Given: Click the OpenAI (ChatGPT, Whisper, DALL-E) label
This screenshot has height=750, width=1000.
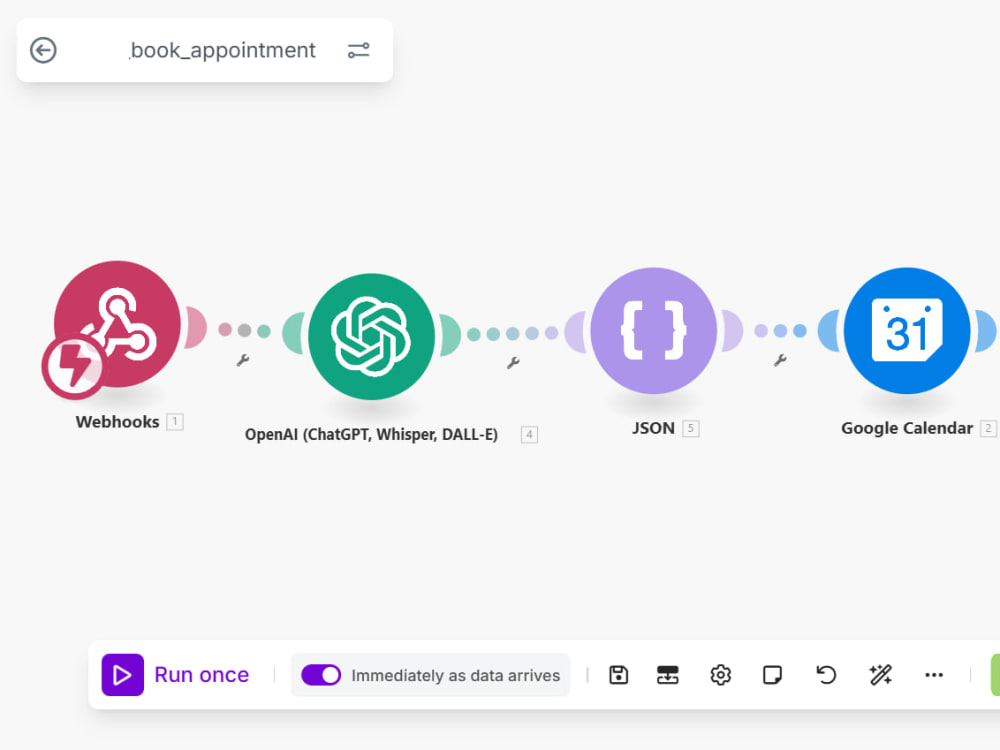Looking at the screenshot, I should coord(371,434).
